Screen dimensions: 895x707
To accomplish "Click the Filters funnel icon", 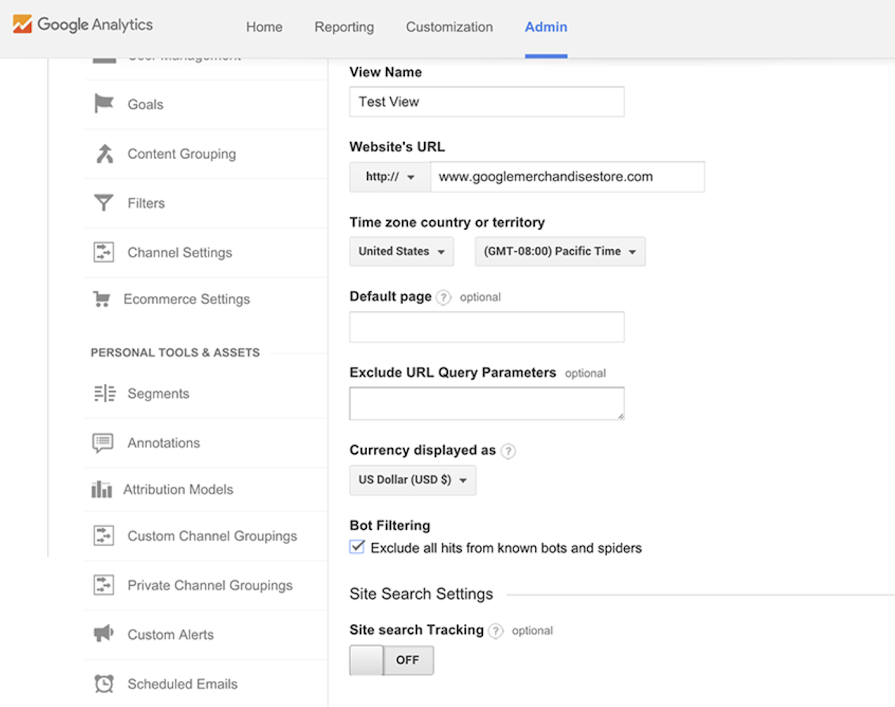I will tap(103, 203).
